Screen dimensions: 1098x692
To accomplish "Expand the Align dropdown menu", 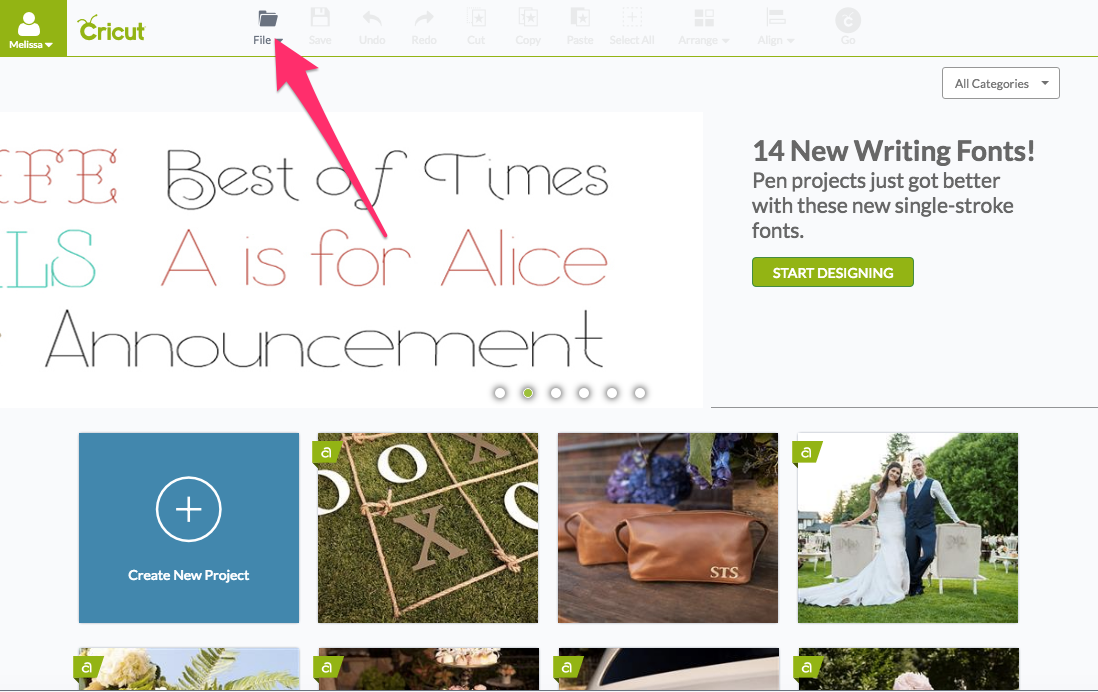I will tap(776, 28).
